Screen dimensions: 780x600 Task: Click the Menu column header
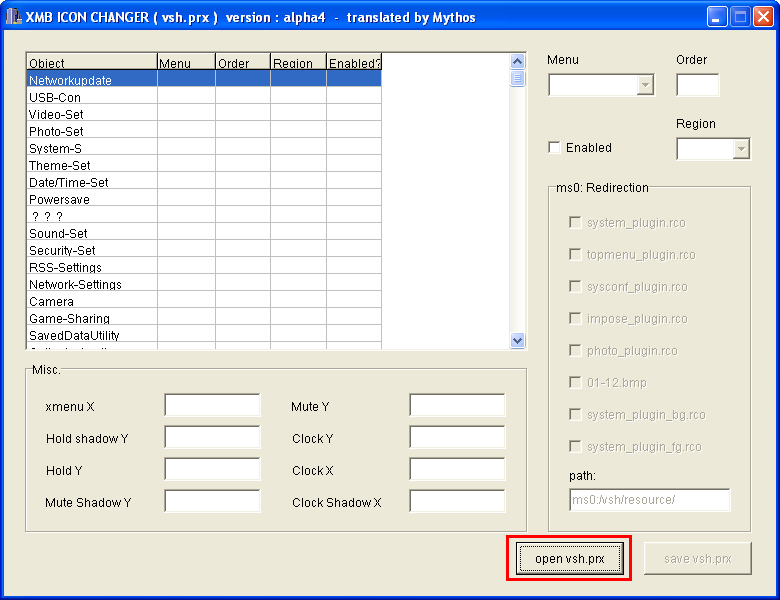click(187, 61)
